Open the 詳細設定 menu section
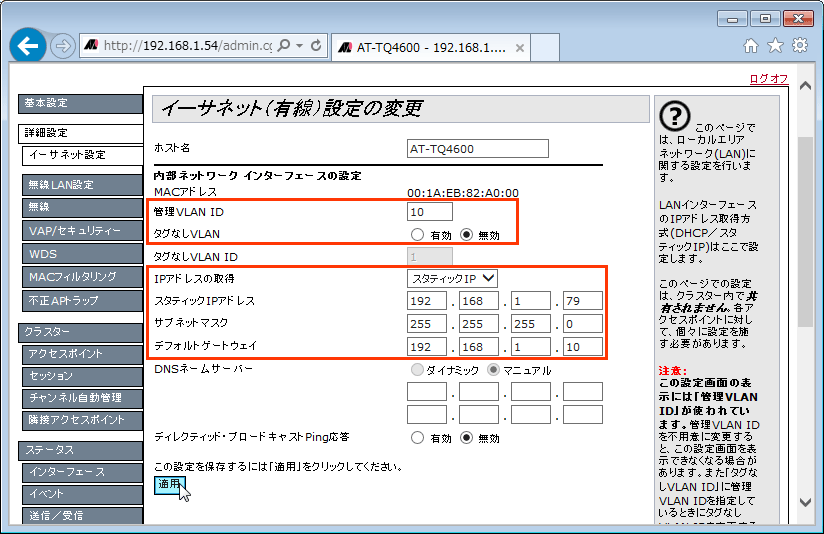 click(x=80, y=134)
